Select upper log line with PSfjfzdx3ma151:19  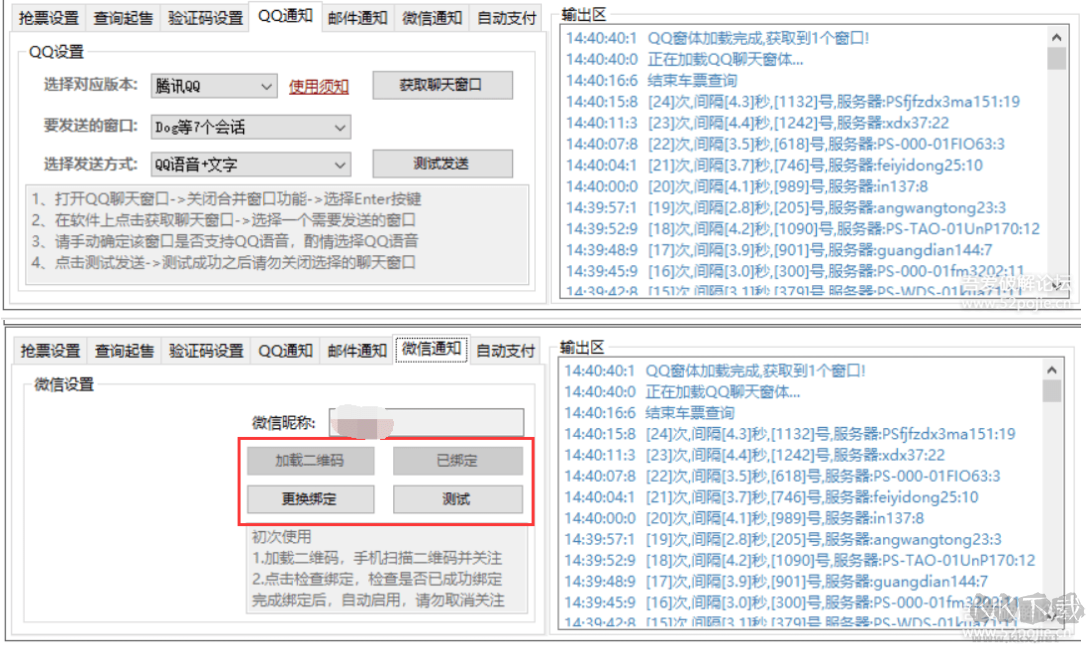793,102
